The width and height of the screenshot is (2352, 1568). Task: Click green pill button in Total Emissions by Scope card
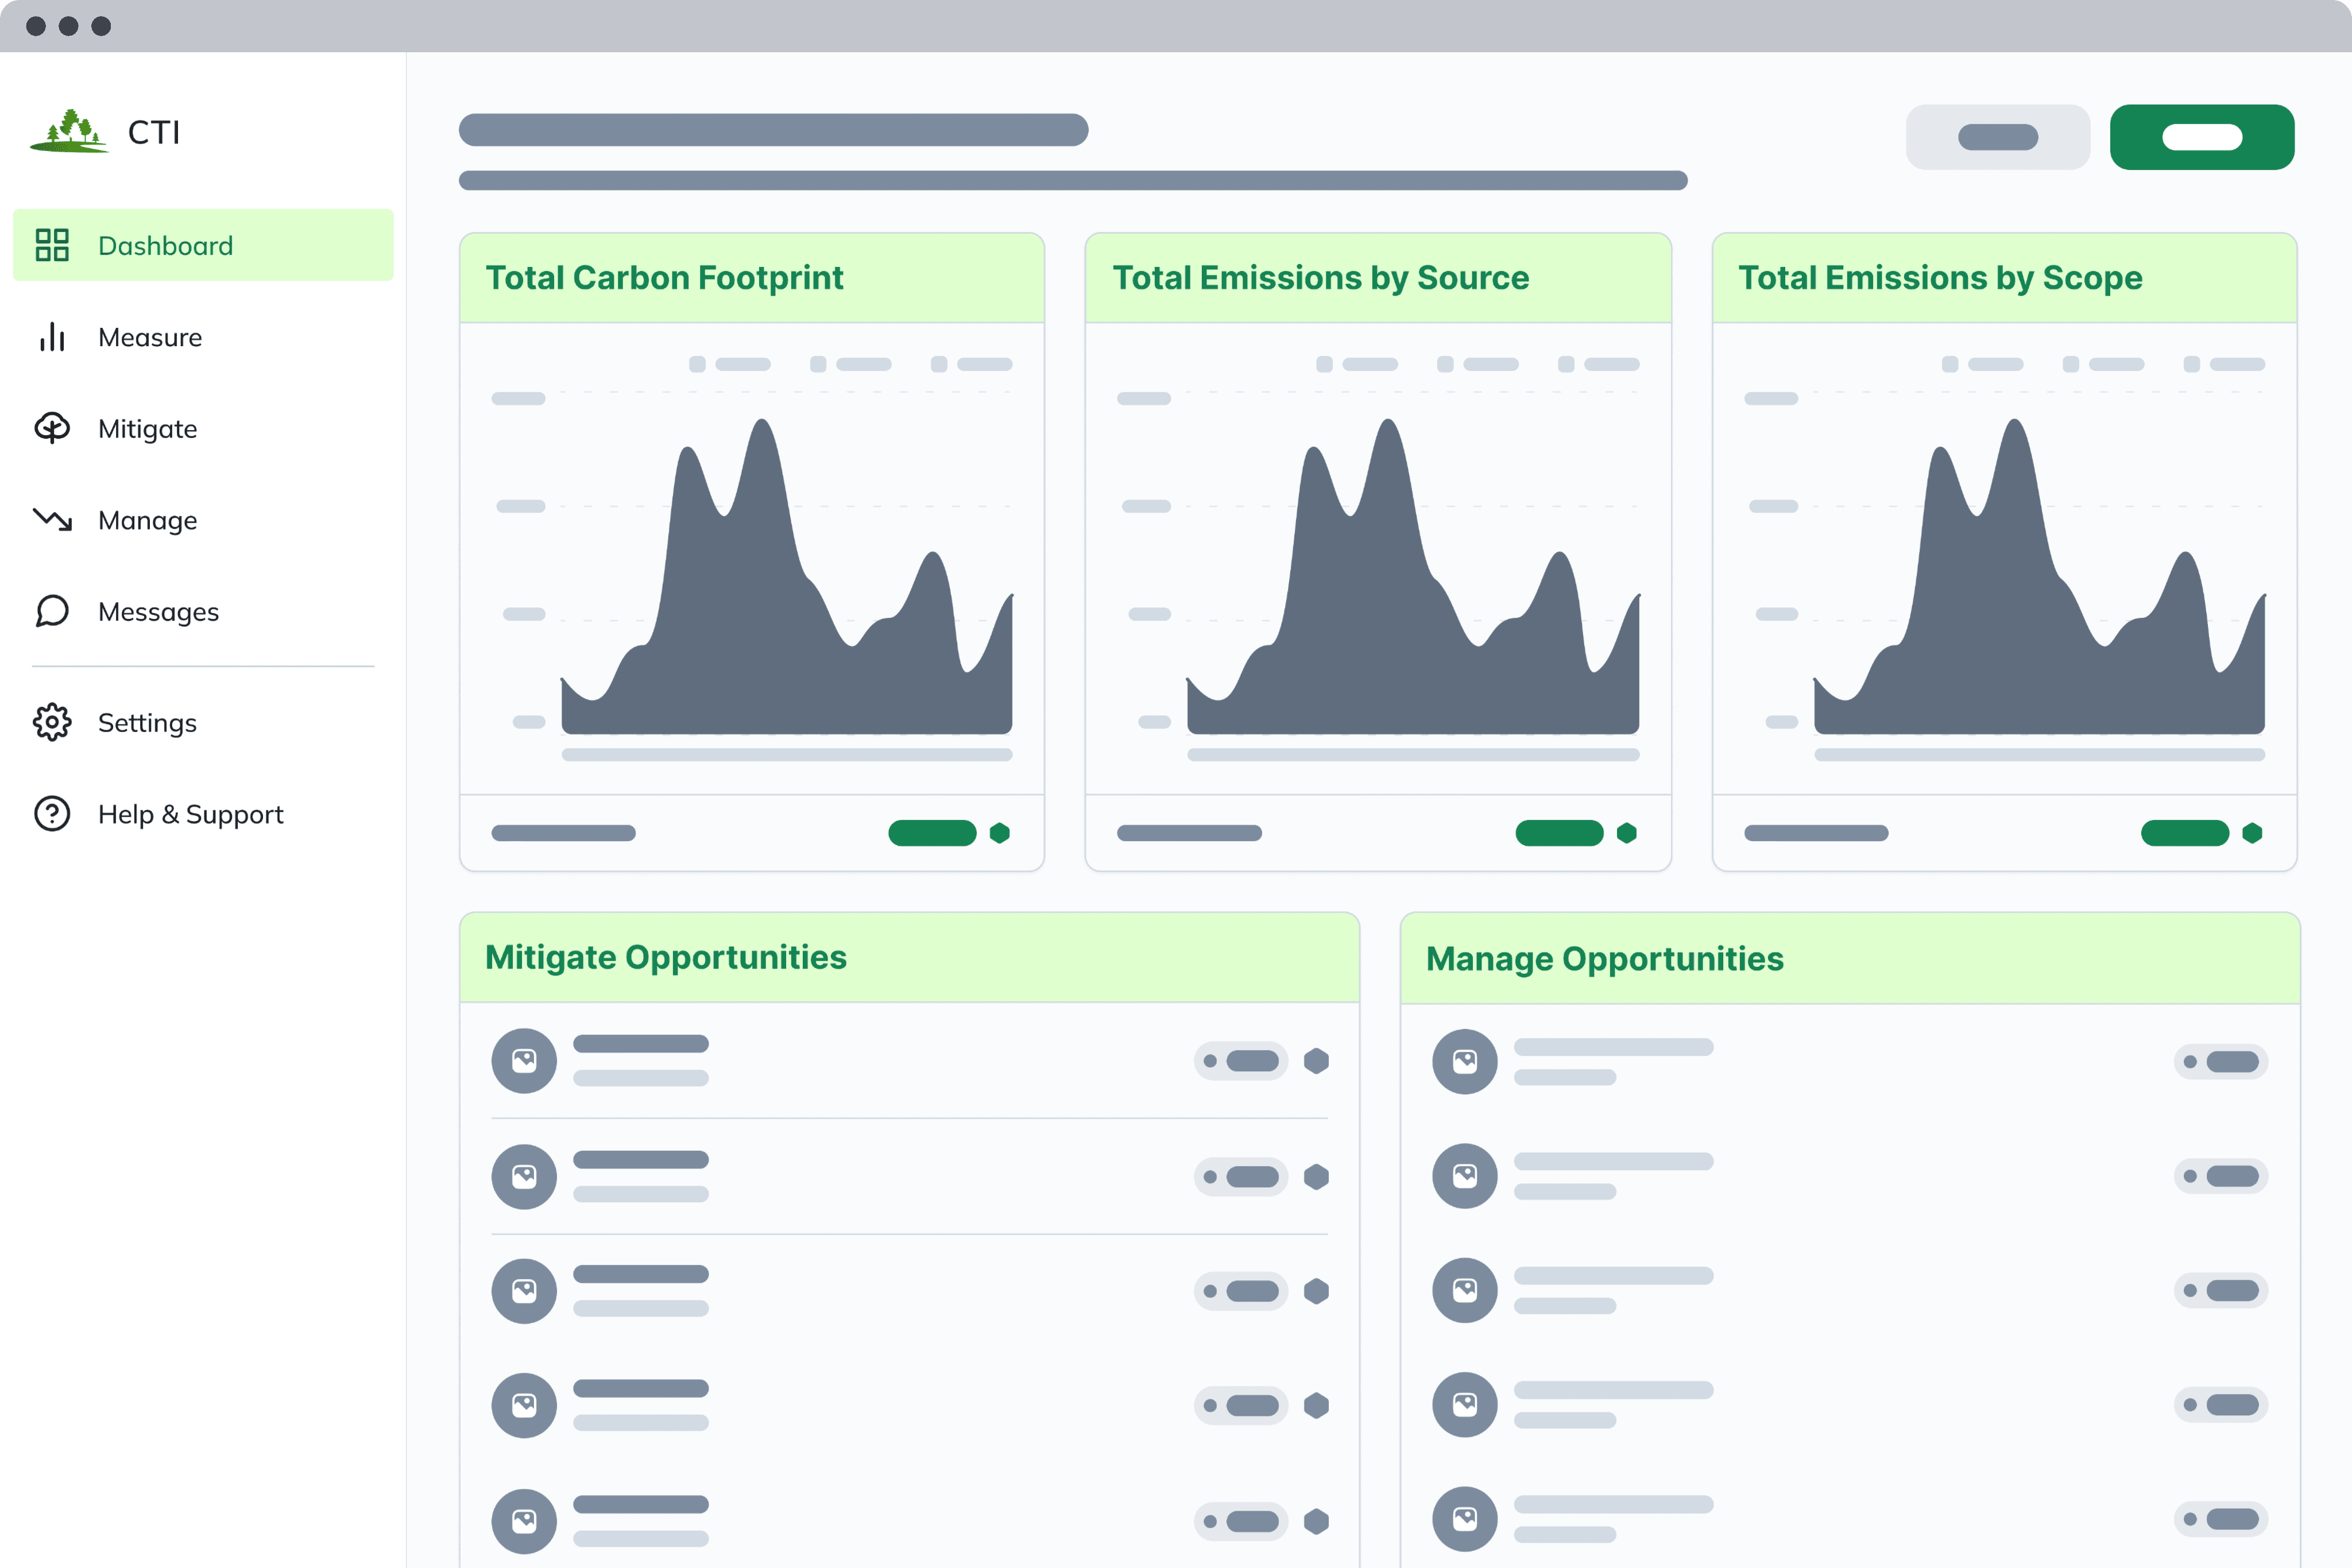2185,833
